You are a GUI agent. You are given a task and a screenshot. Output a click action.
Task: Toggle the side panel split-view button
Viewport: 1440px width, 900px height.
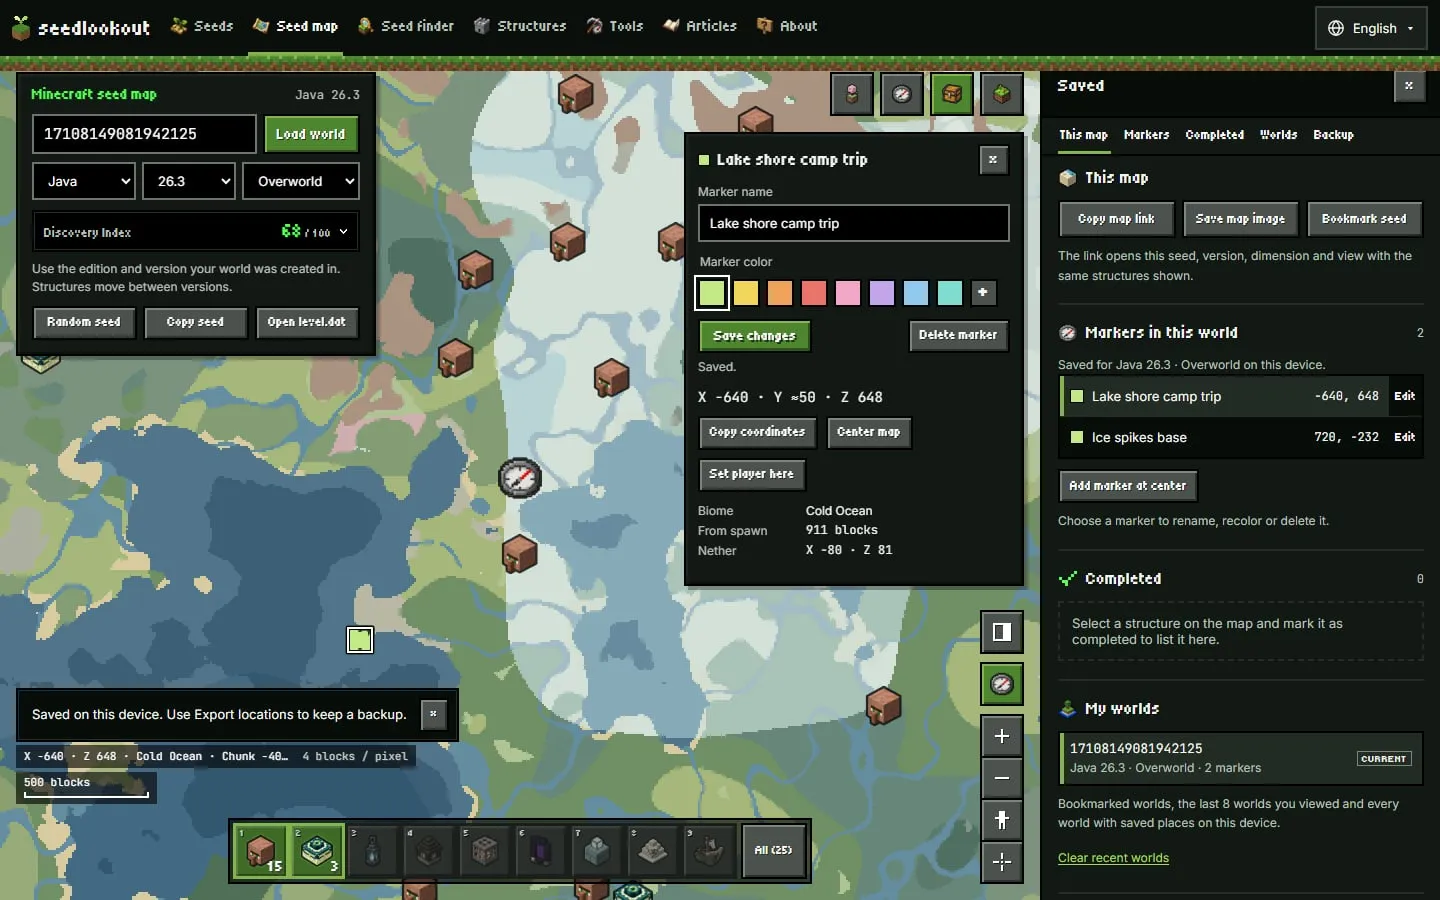[x=1002, y=632]
